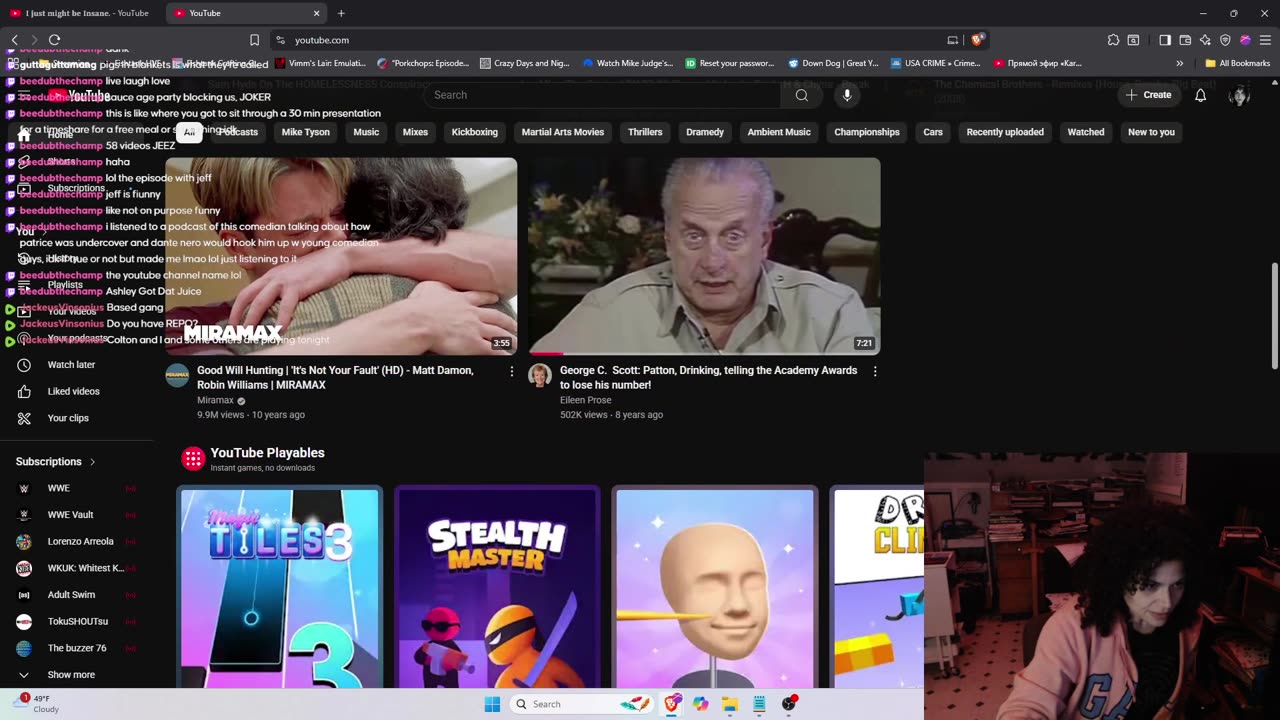Viewport: 1280px width, 720px height.
Task: Open the new tab plus button
Action: (341, 13)
